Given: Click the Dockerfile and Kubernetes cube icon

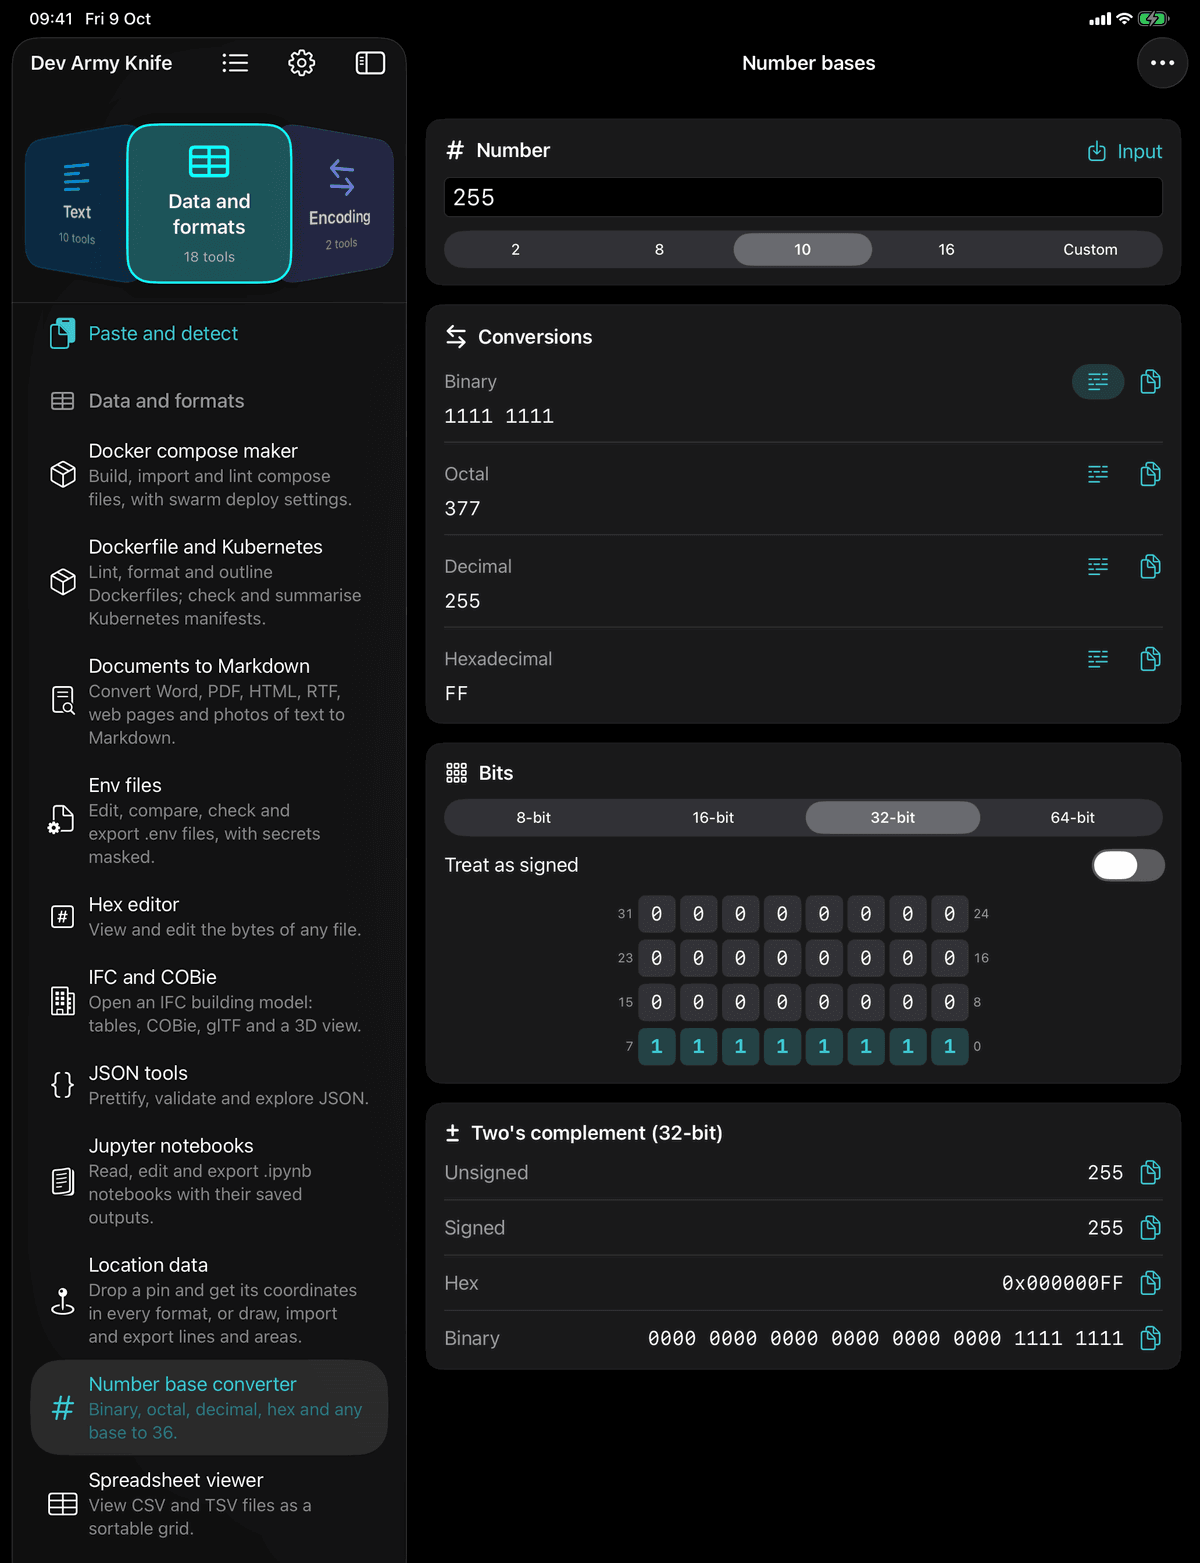Looking at the screenshot, I should 63,581.
